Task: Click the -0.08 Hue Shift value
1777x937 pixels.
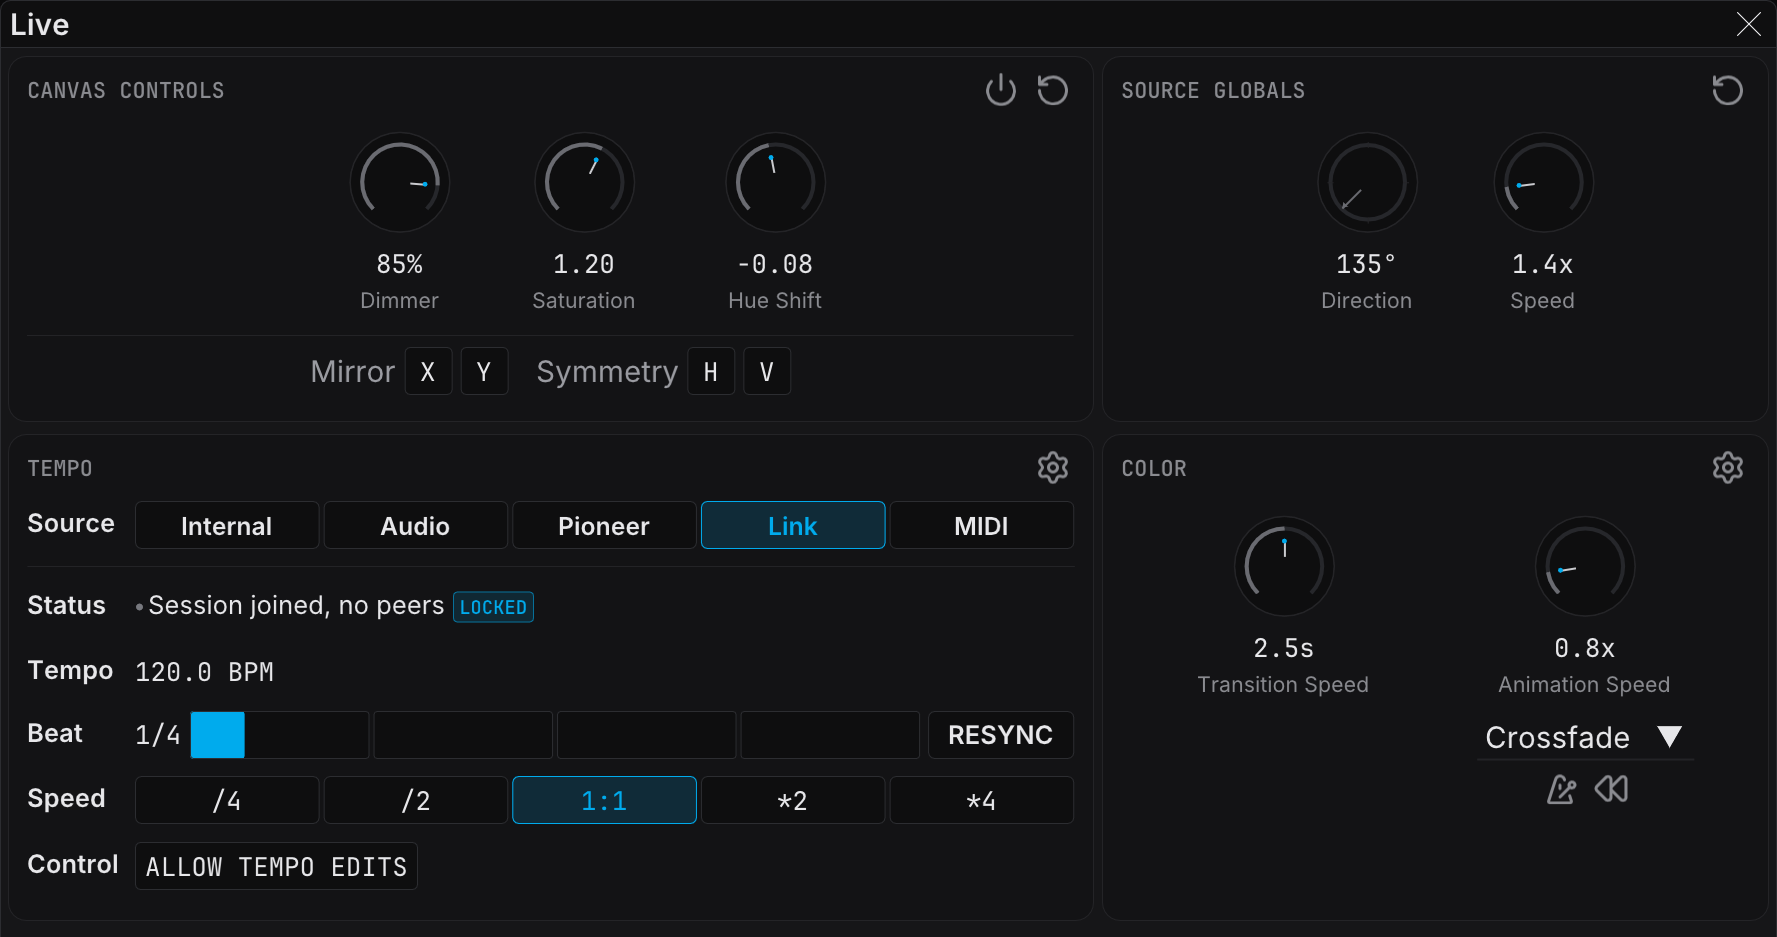Action: pyautogui.click(x=775, y=264)
